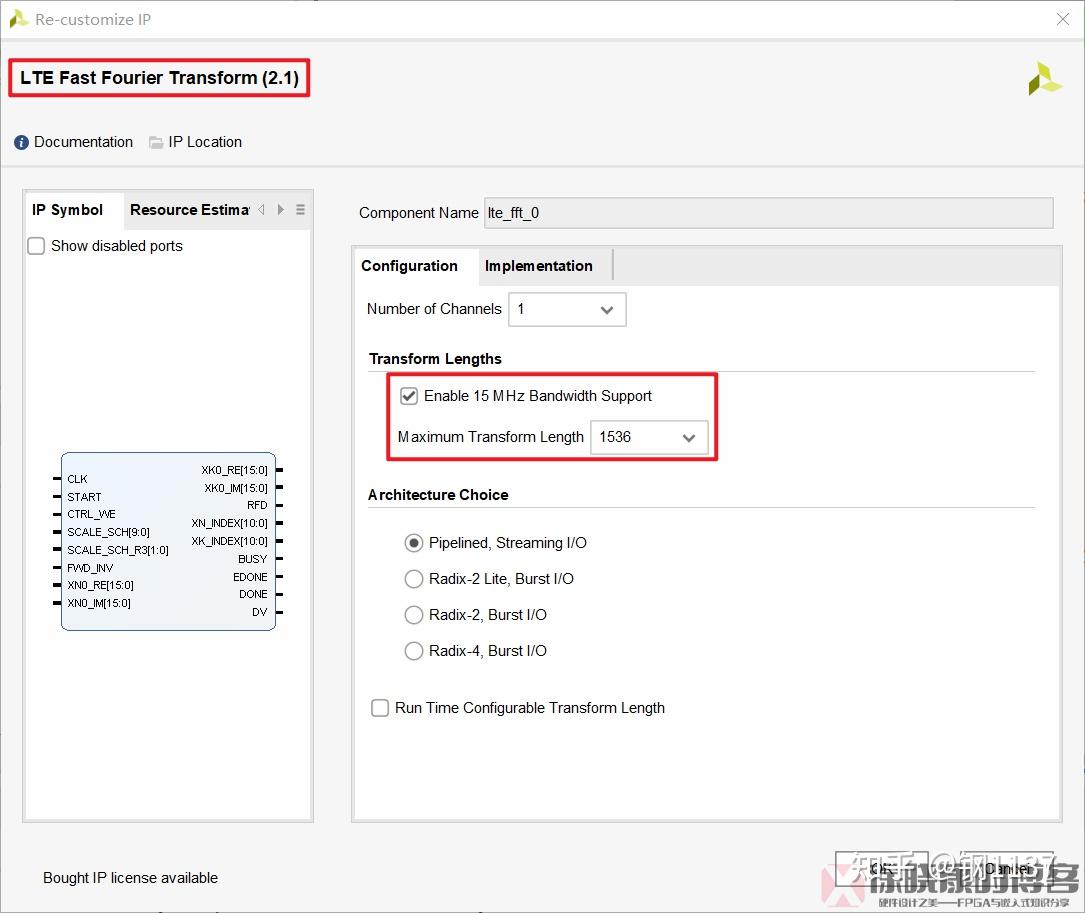Disable the Enable 15 MHz Bandwidth Support checkbox
The width and height of the screenshot is (1085, 913).
point(409,395)
